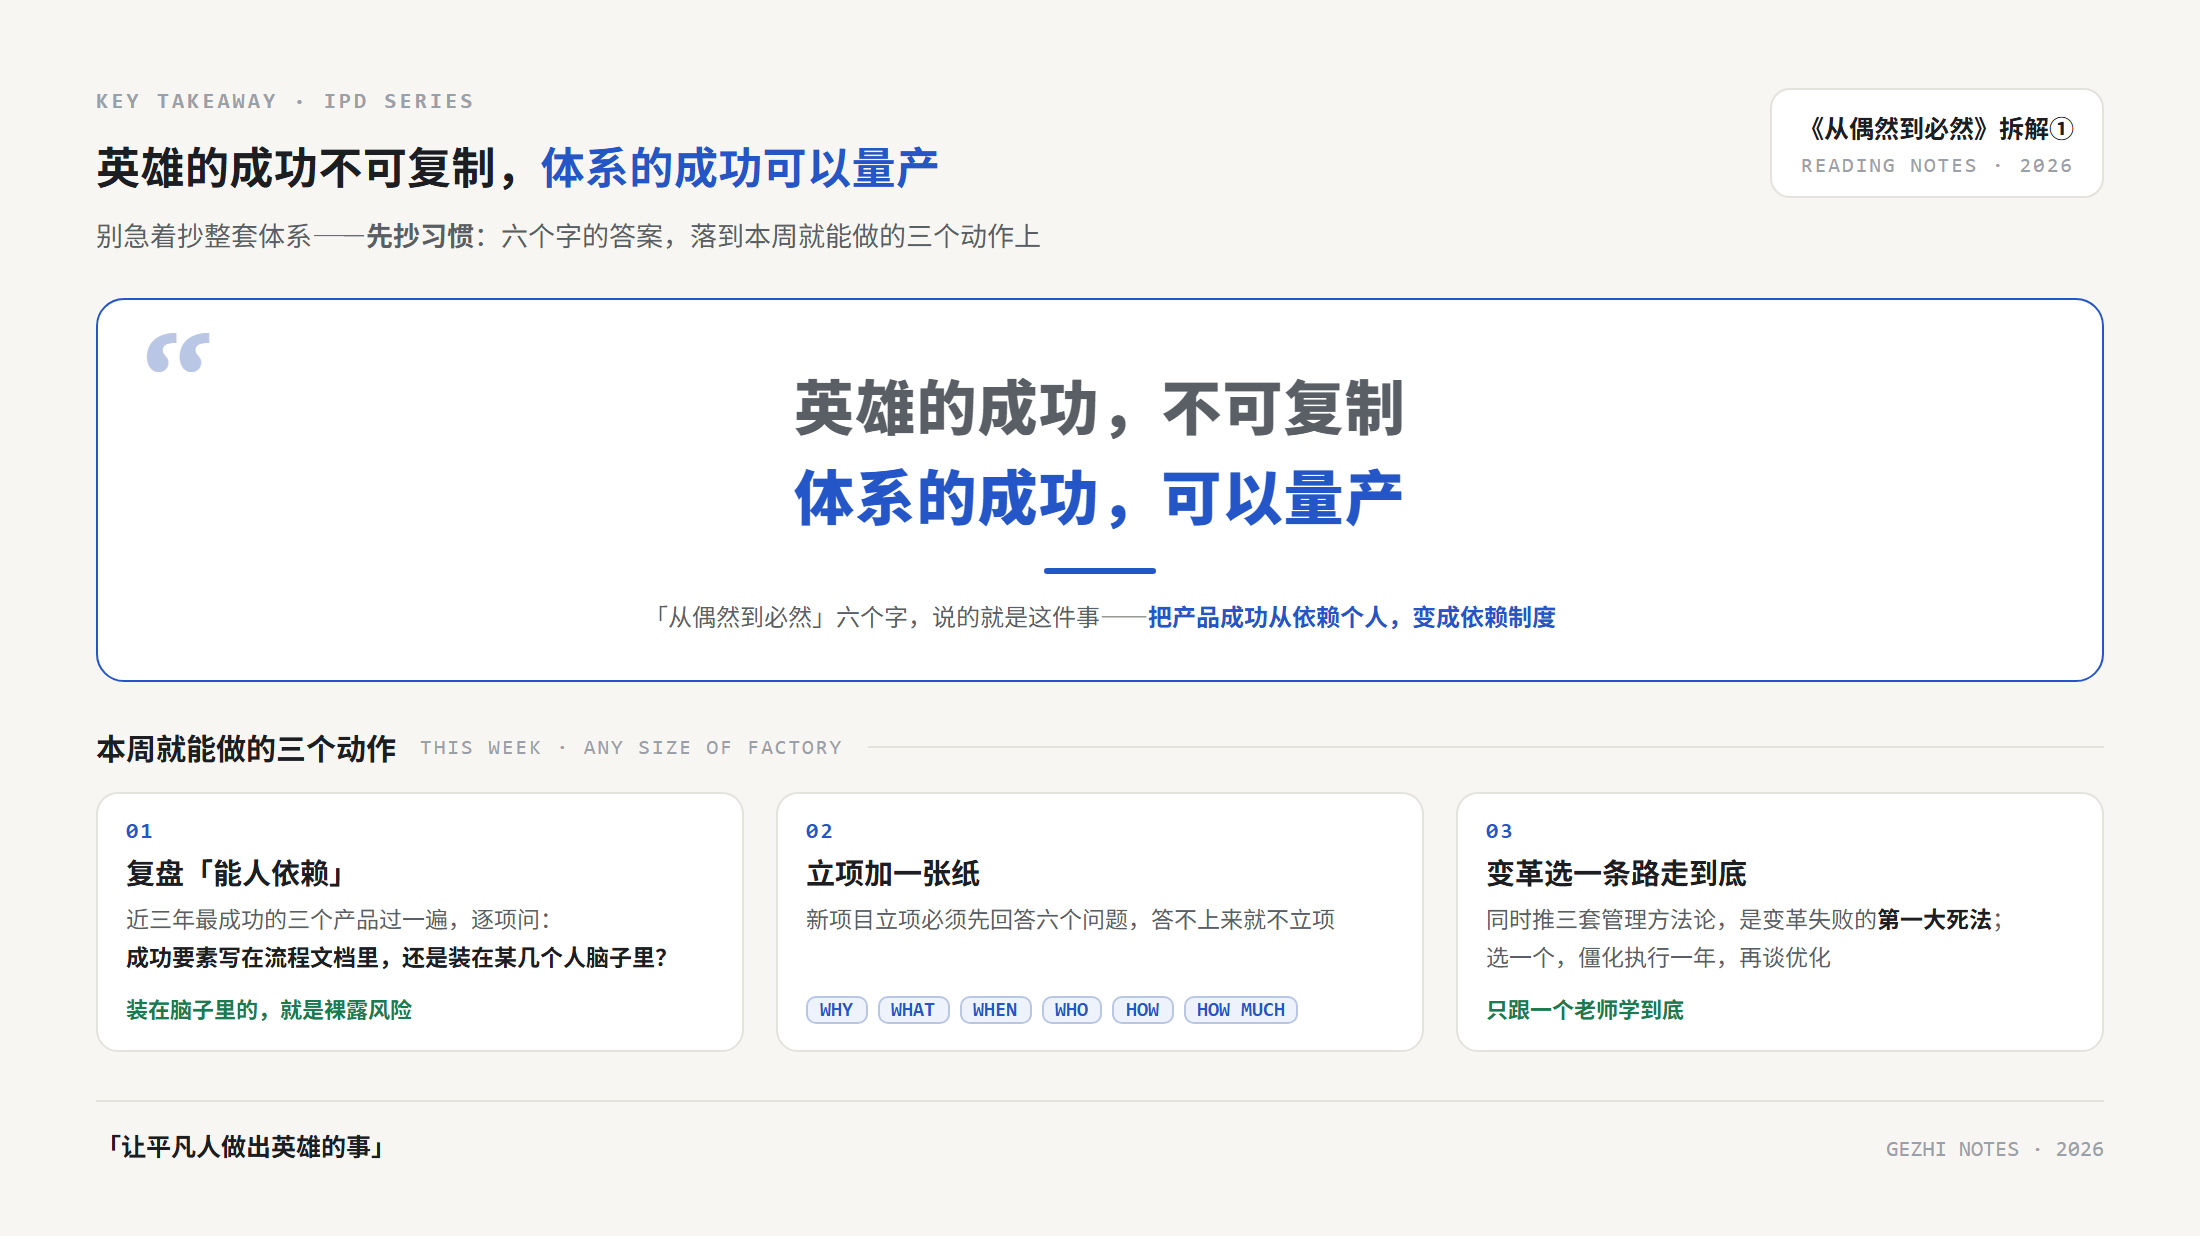Image resolution: width=2200 pixels, height=1236 pixels.
Task: Select the WHAT tag pill
Action: click(913, 1010)
